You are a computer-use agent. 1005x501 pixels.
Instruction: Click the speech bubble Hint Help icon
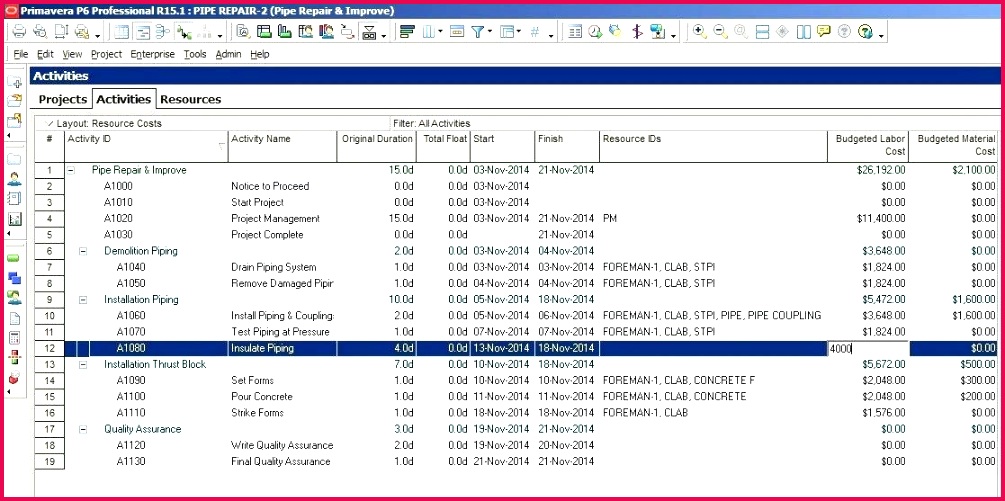(x=823, y=32)
